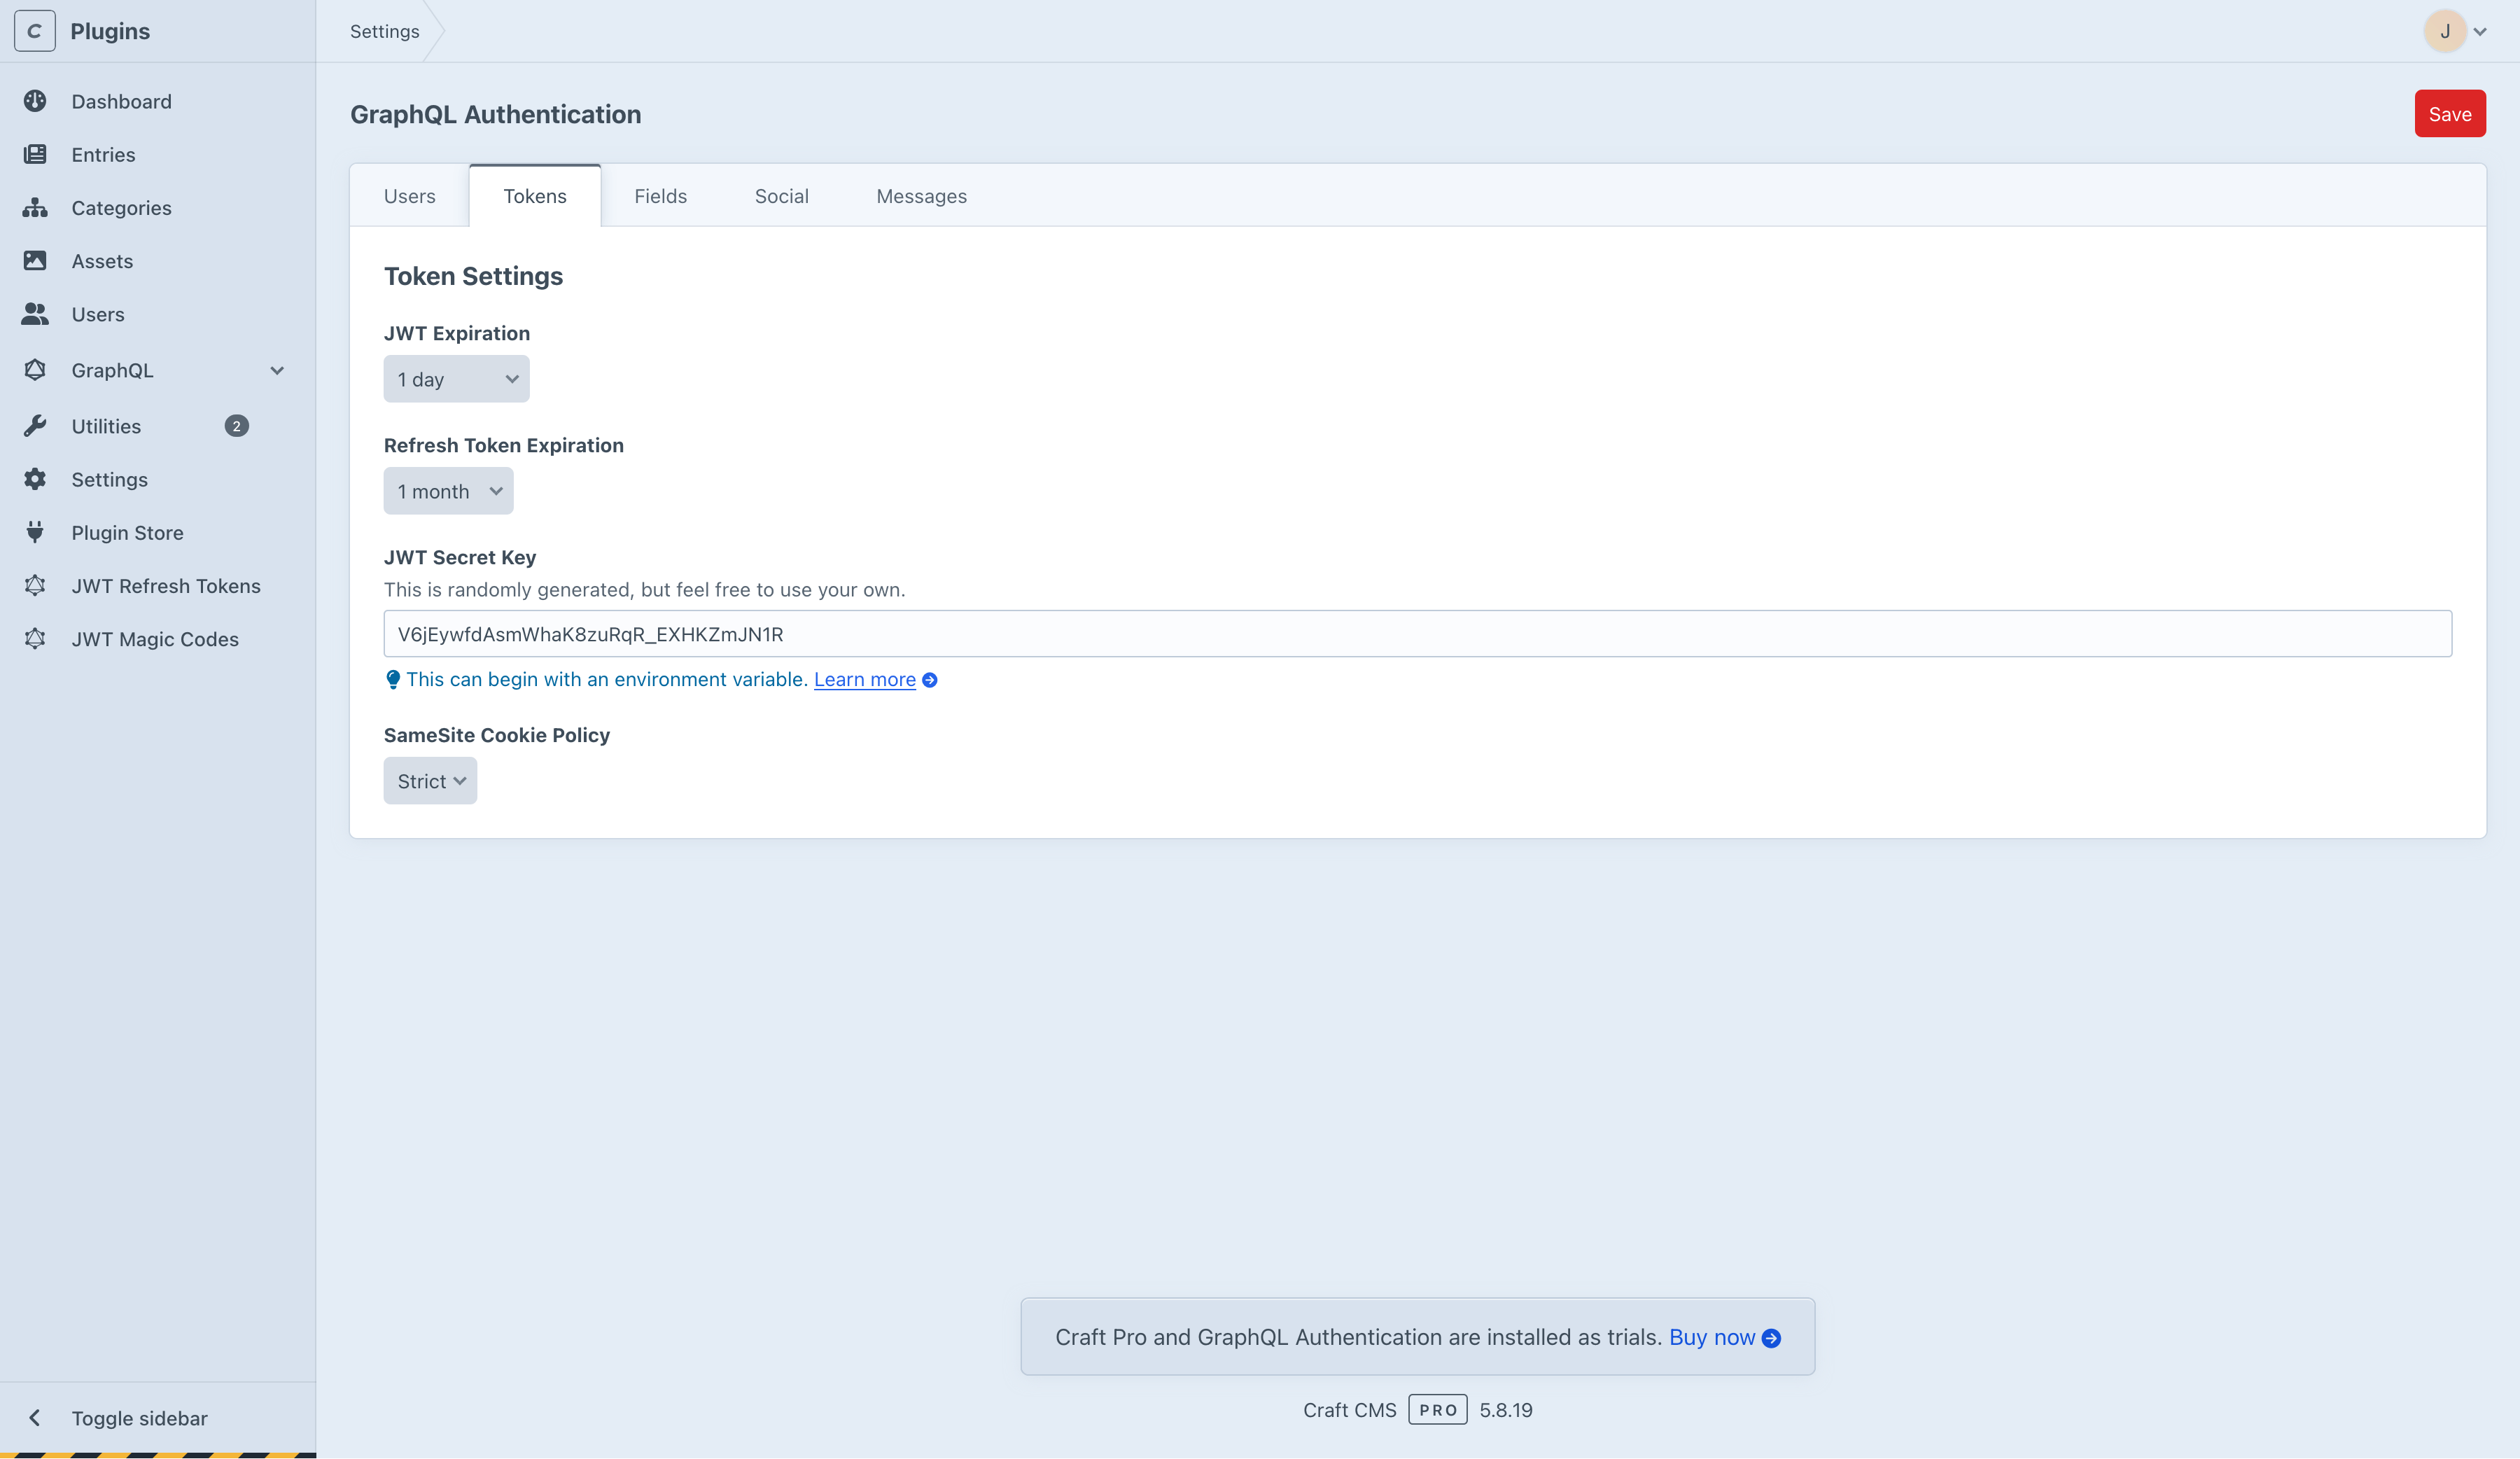Viewport: 2520px width, 1459px height.
Task: Click the Categories sitemap icon
Action: (35, 208)
